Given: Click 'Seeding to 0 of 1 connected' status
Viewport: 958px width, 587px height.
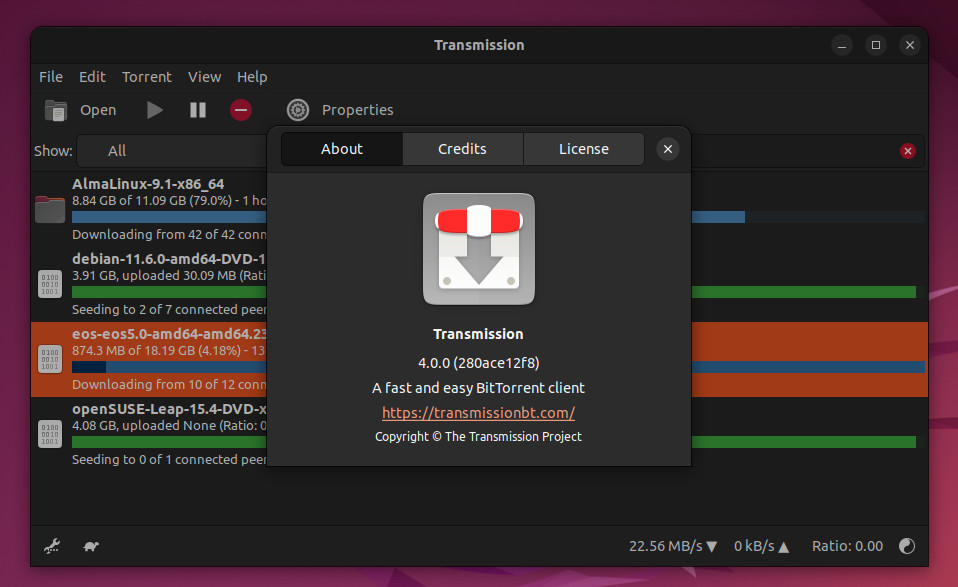Looking at the screenshot, I should pyautogui.click(x=169, y=460).
